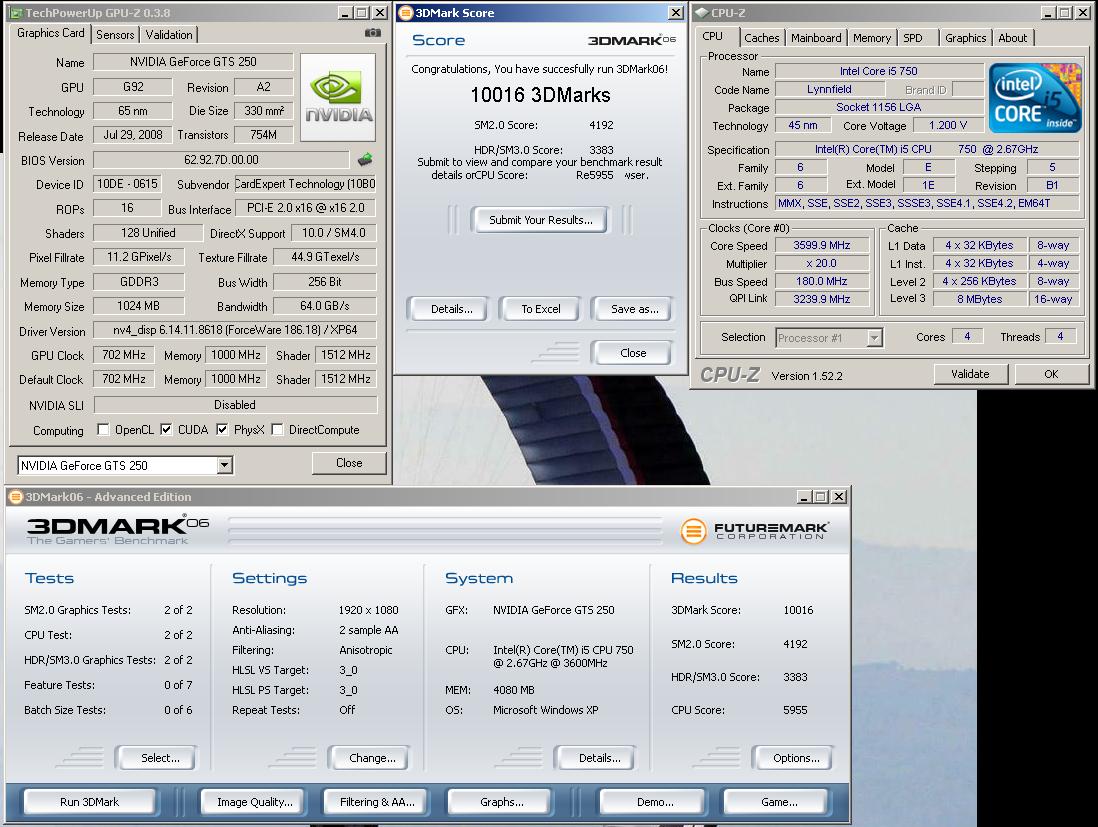
Task: Click the Code Name value Lynnfield
Action: coord(829,89)
